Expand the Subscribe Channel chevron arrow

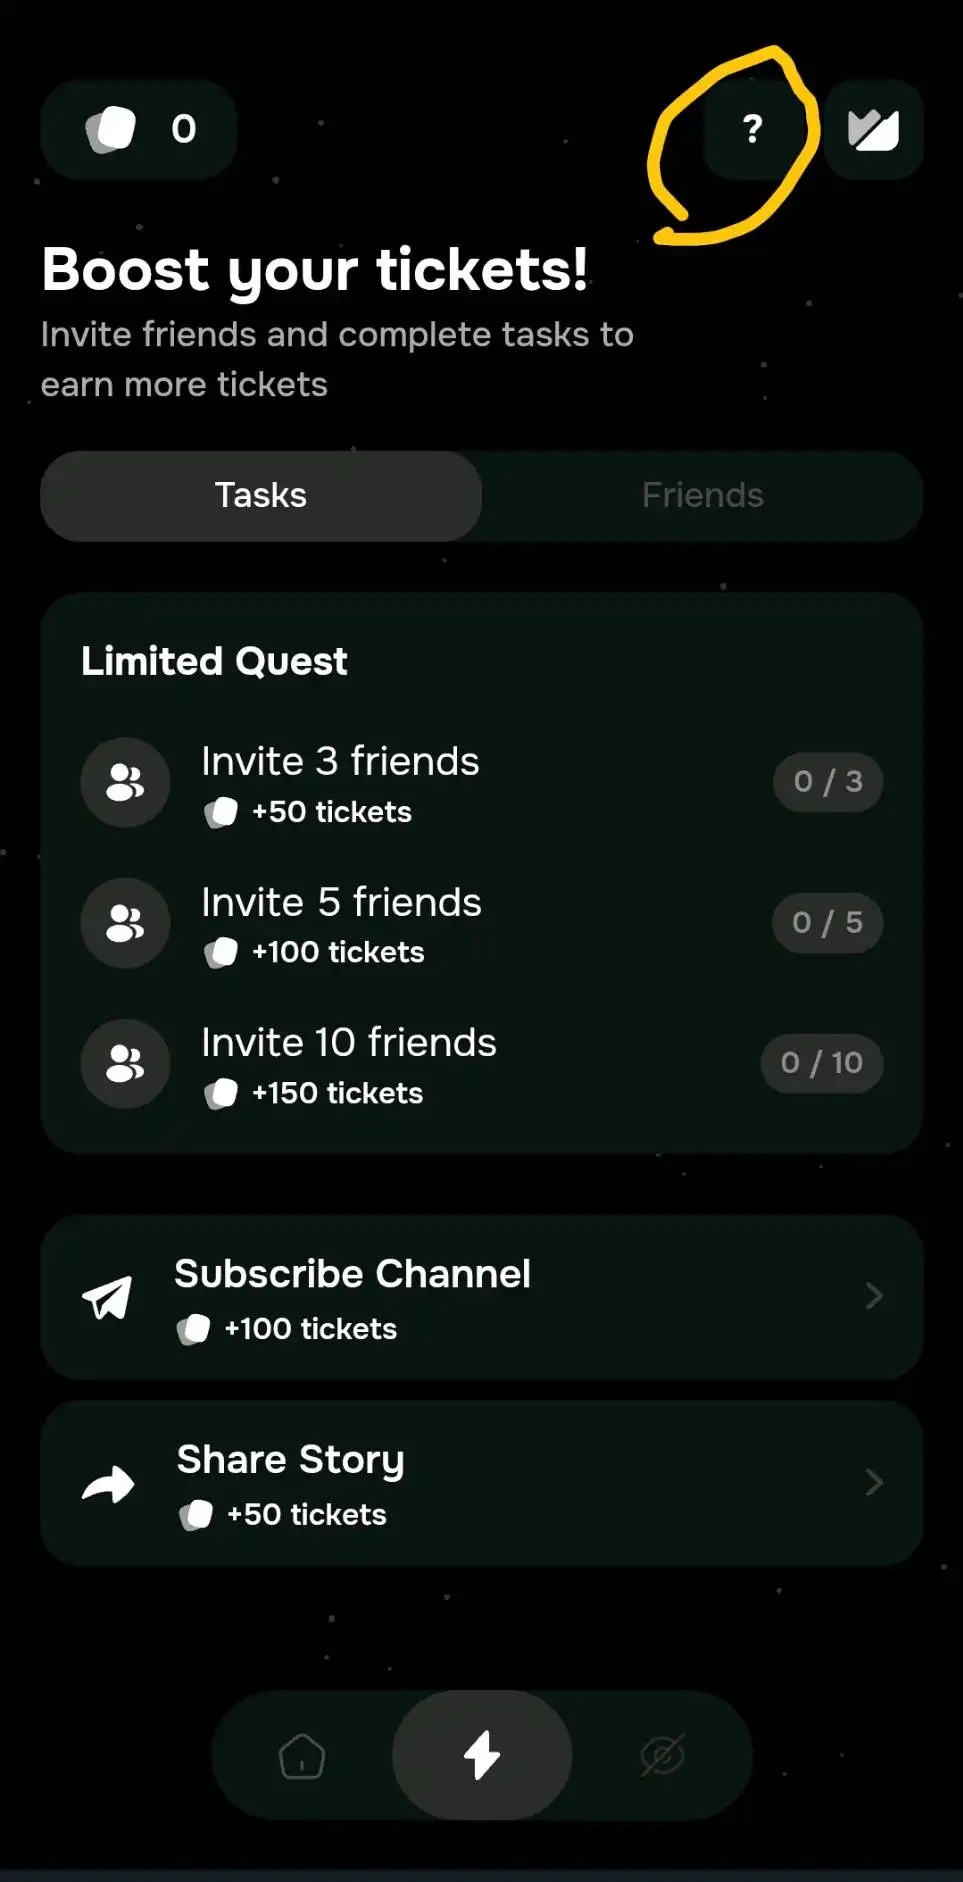(x=874, y=1297)
